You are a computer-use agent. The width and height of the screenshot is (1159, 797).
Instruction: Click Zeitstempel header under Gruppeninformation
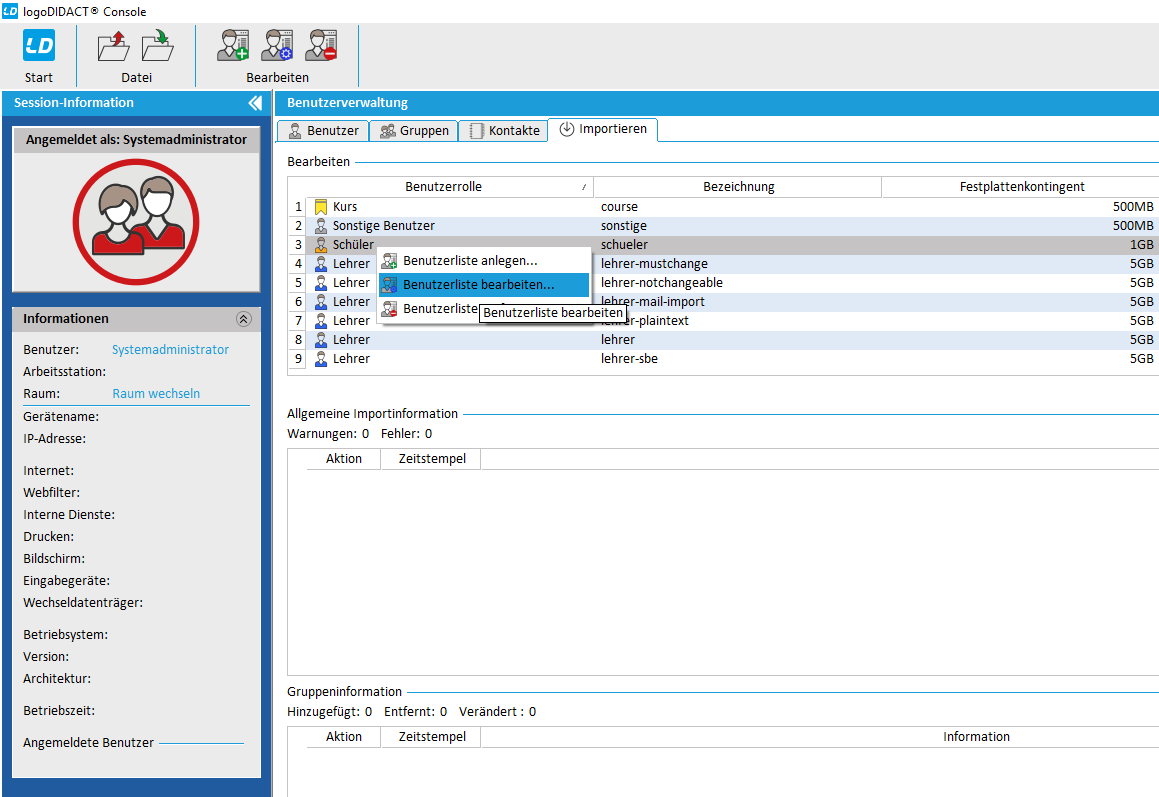(432, 737)
